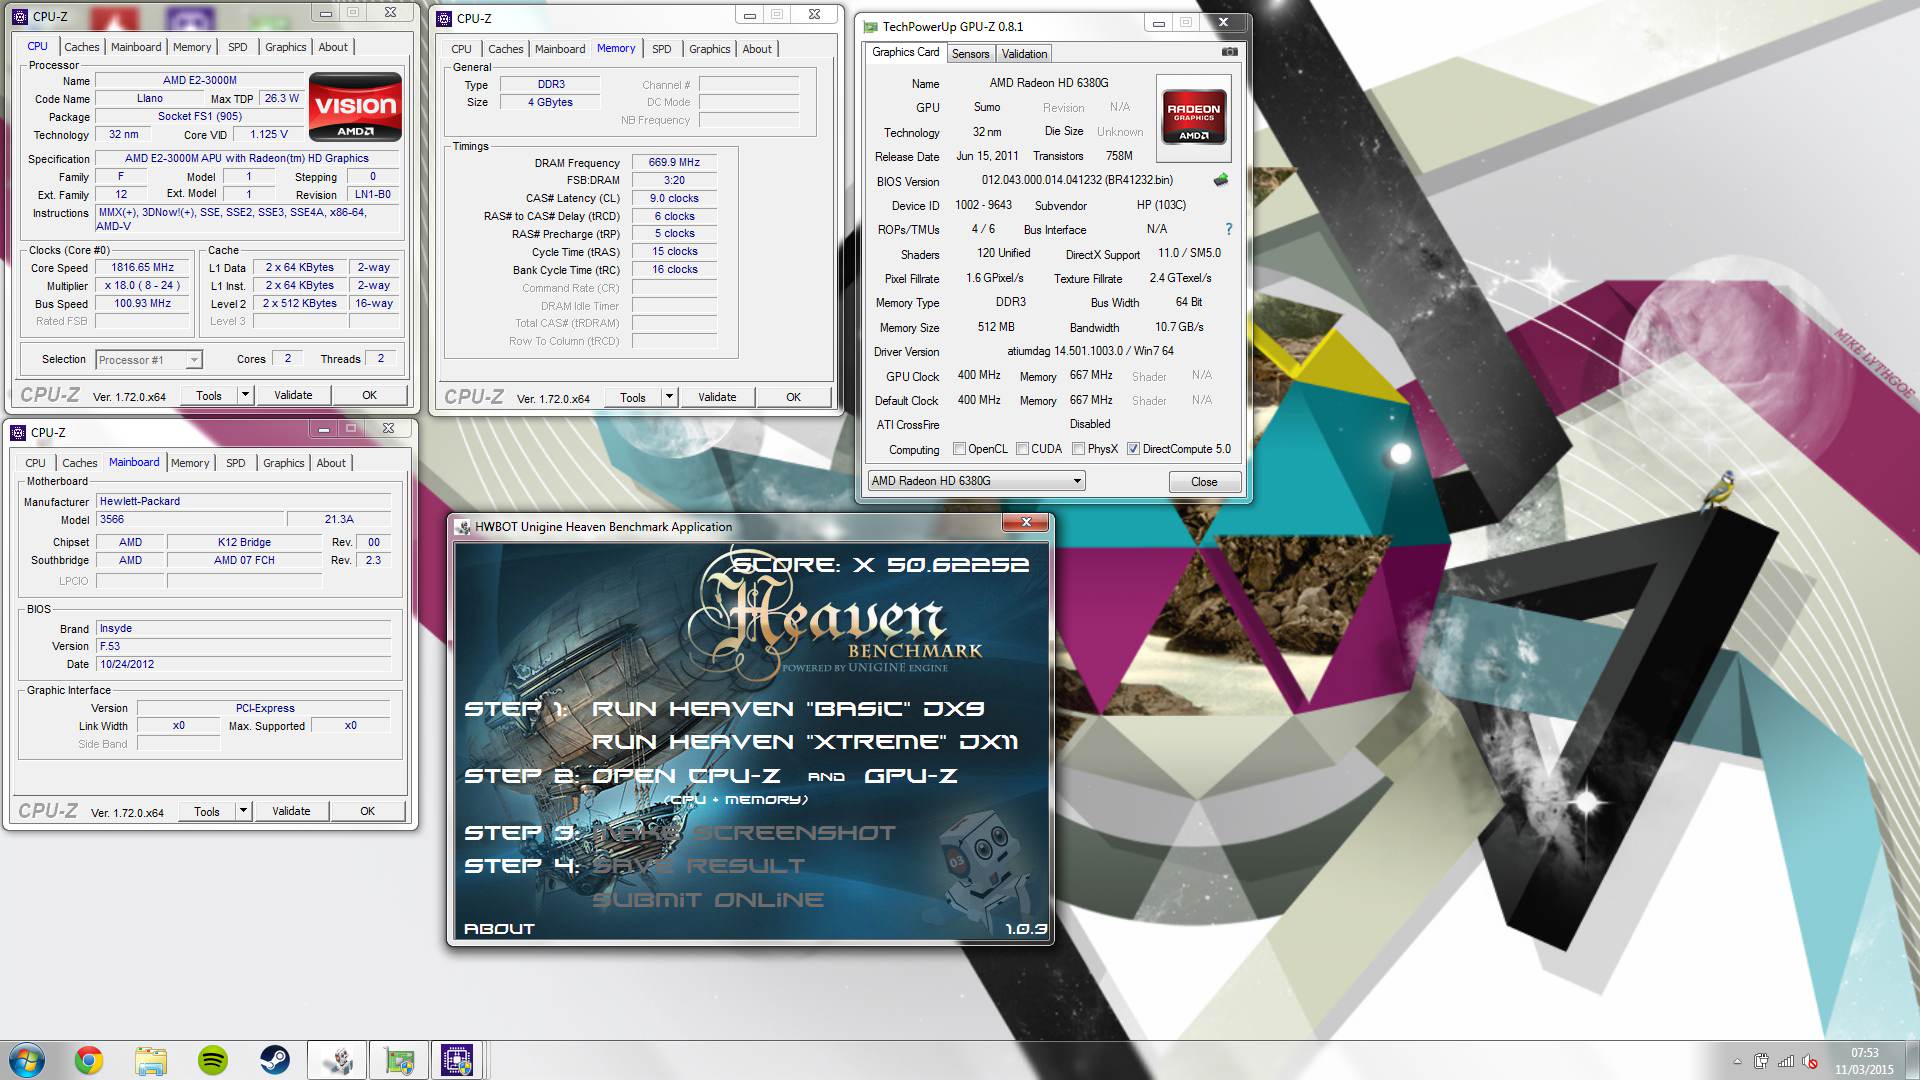Open Windows Explorer from the taskbar
Screen dimensions: 1920x1080
tap(151, 1060)
